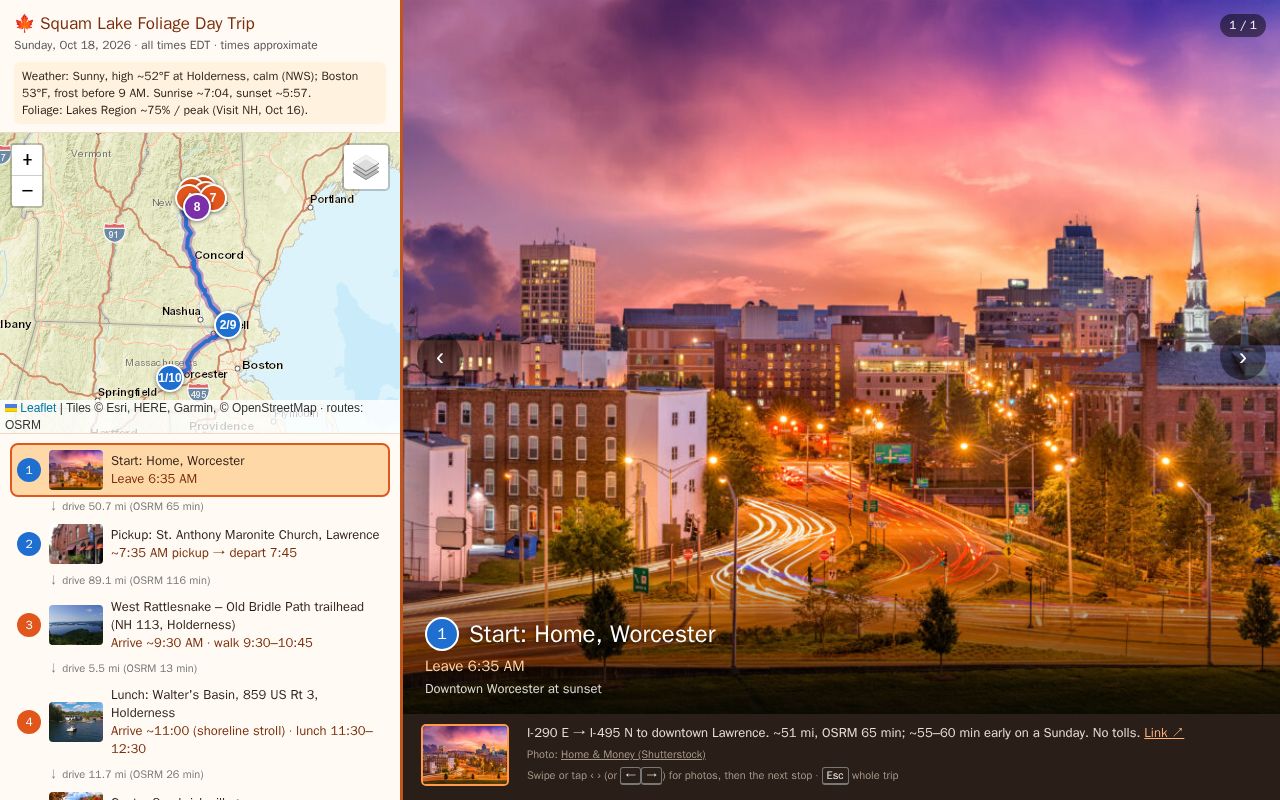This screenshot has width=1280, height=800.
Task: Click the weather and foliage info box
Action: [x=200, y=93]
